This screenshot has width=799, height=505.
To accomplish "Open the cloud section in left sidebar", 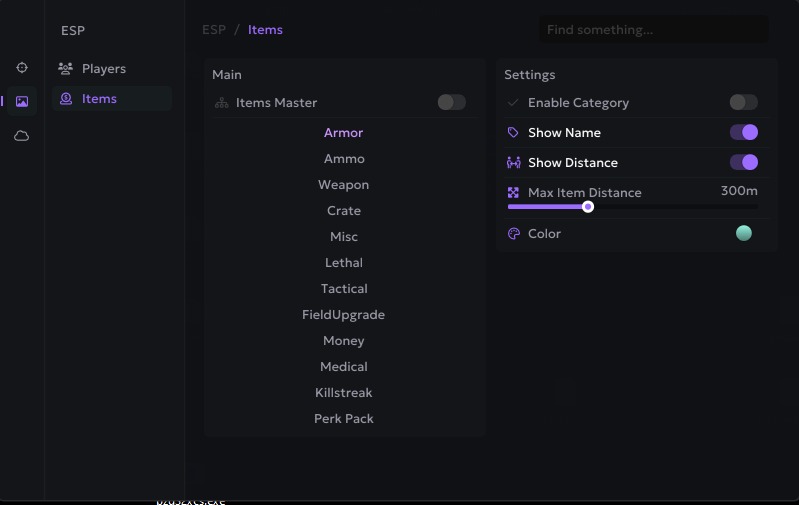I will pyautogui.click(x=22, y=136).
